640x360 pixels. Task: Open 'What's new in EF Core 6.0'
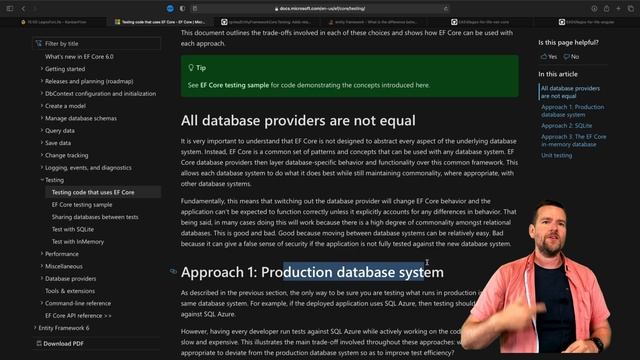(x=79, y=57)
